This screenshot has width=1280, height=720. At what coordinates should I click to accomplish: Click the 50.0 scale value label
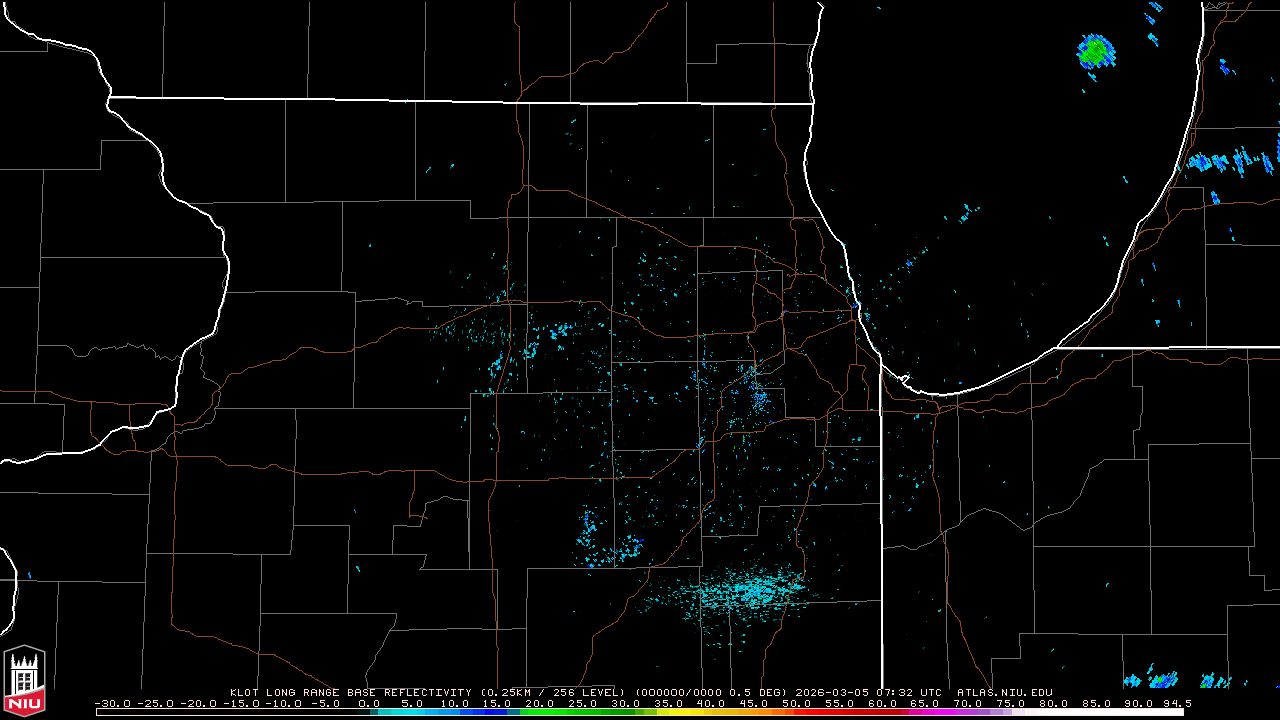point(796,703)
